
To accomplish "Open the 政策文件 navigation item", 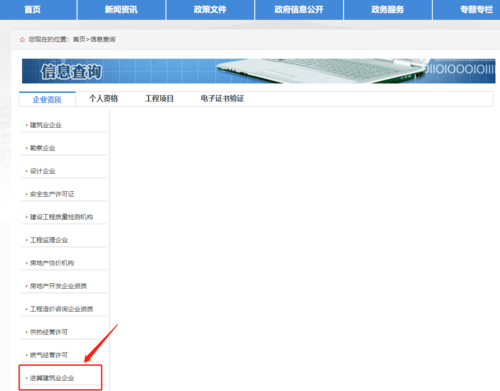I will [210, 9].
